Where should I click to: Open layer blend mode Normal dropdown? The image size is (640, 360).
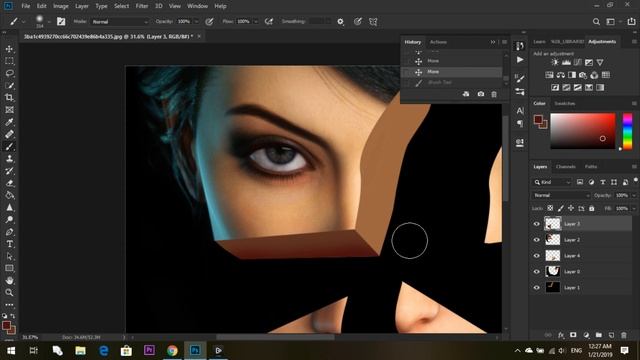click(x=561, y=196)
